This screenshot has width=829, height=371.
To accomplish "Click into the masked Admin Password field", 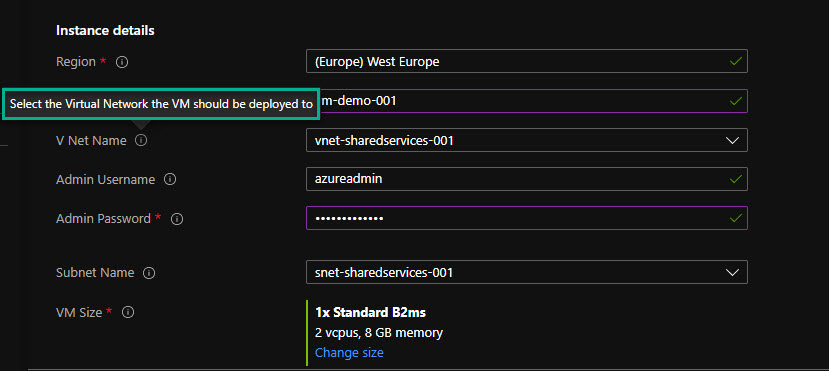I will (527, 218).
